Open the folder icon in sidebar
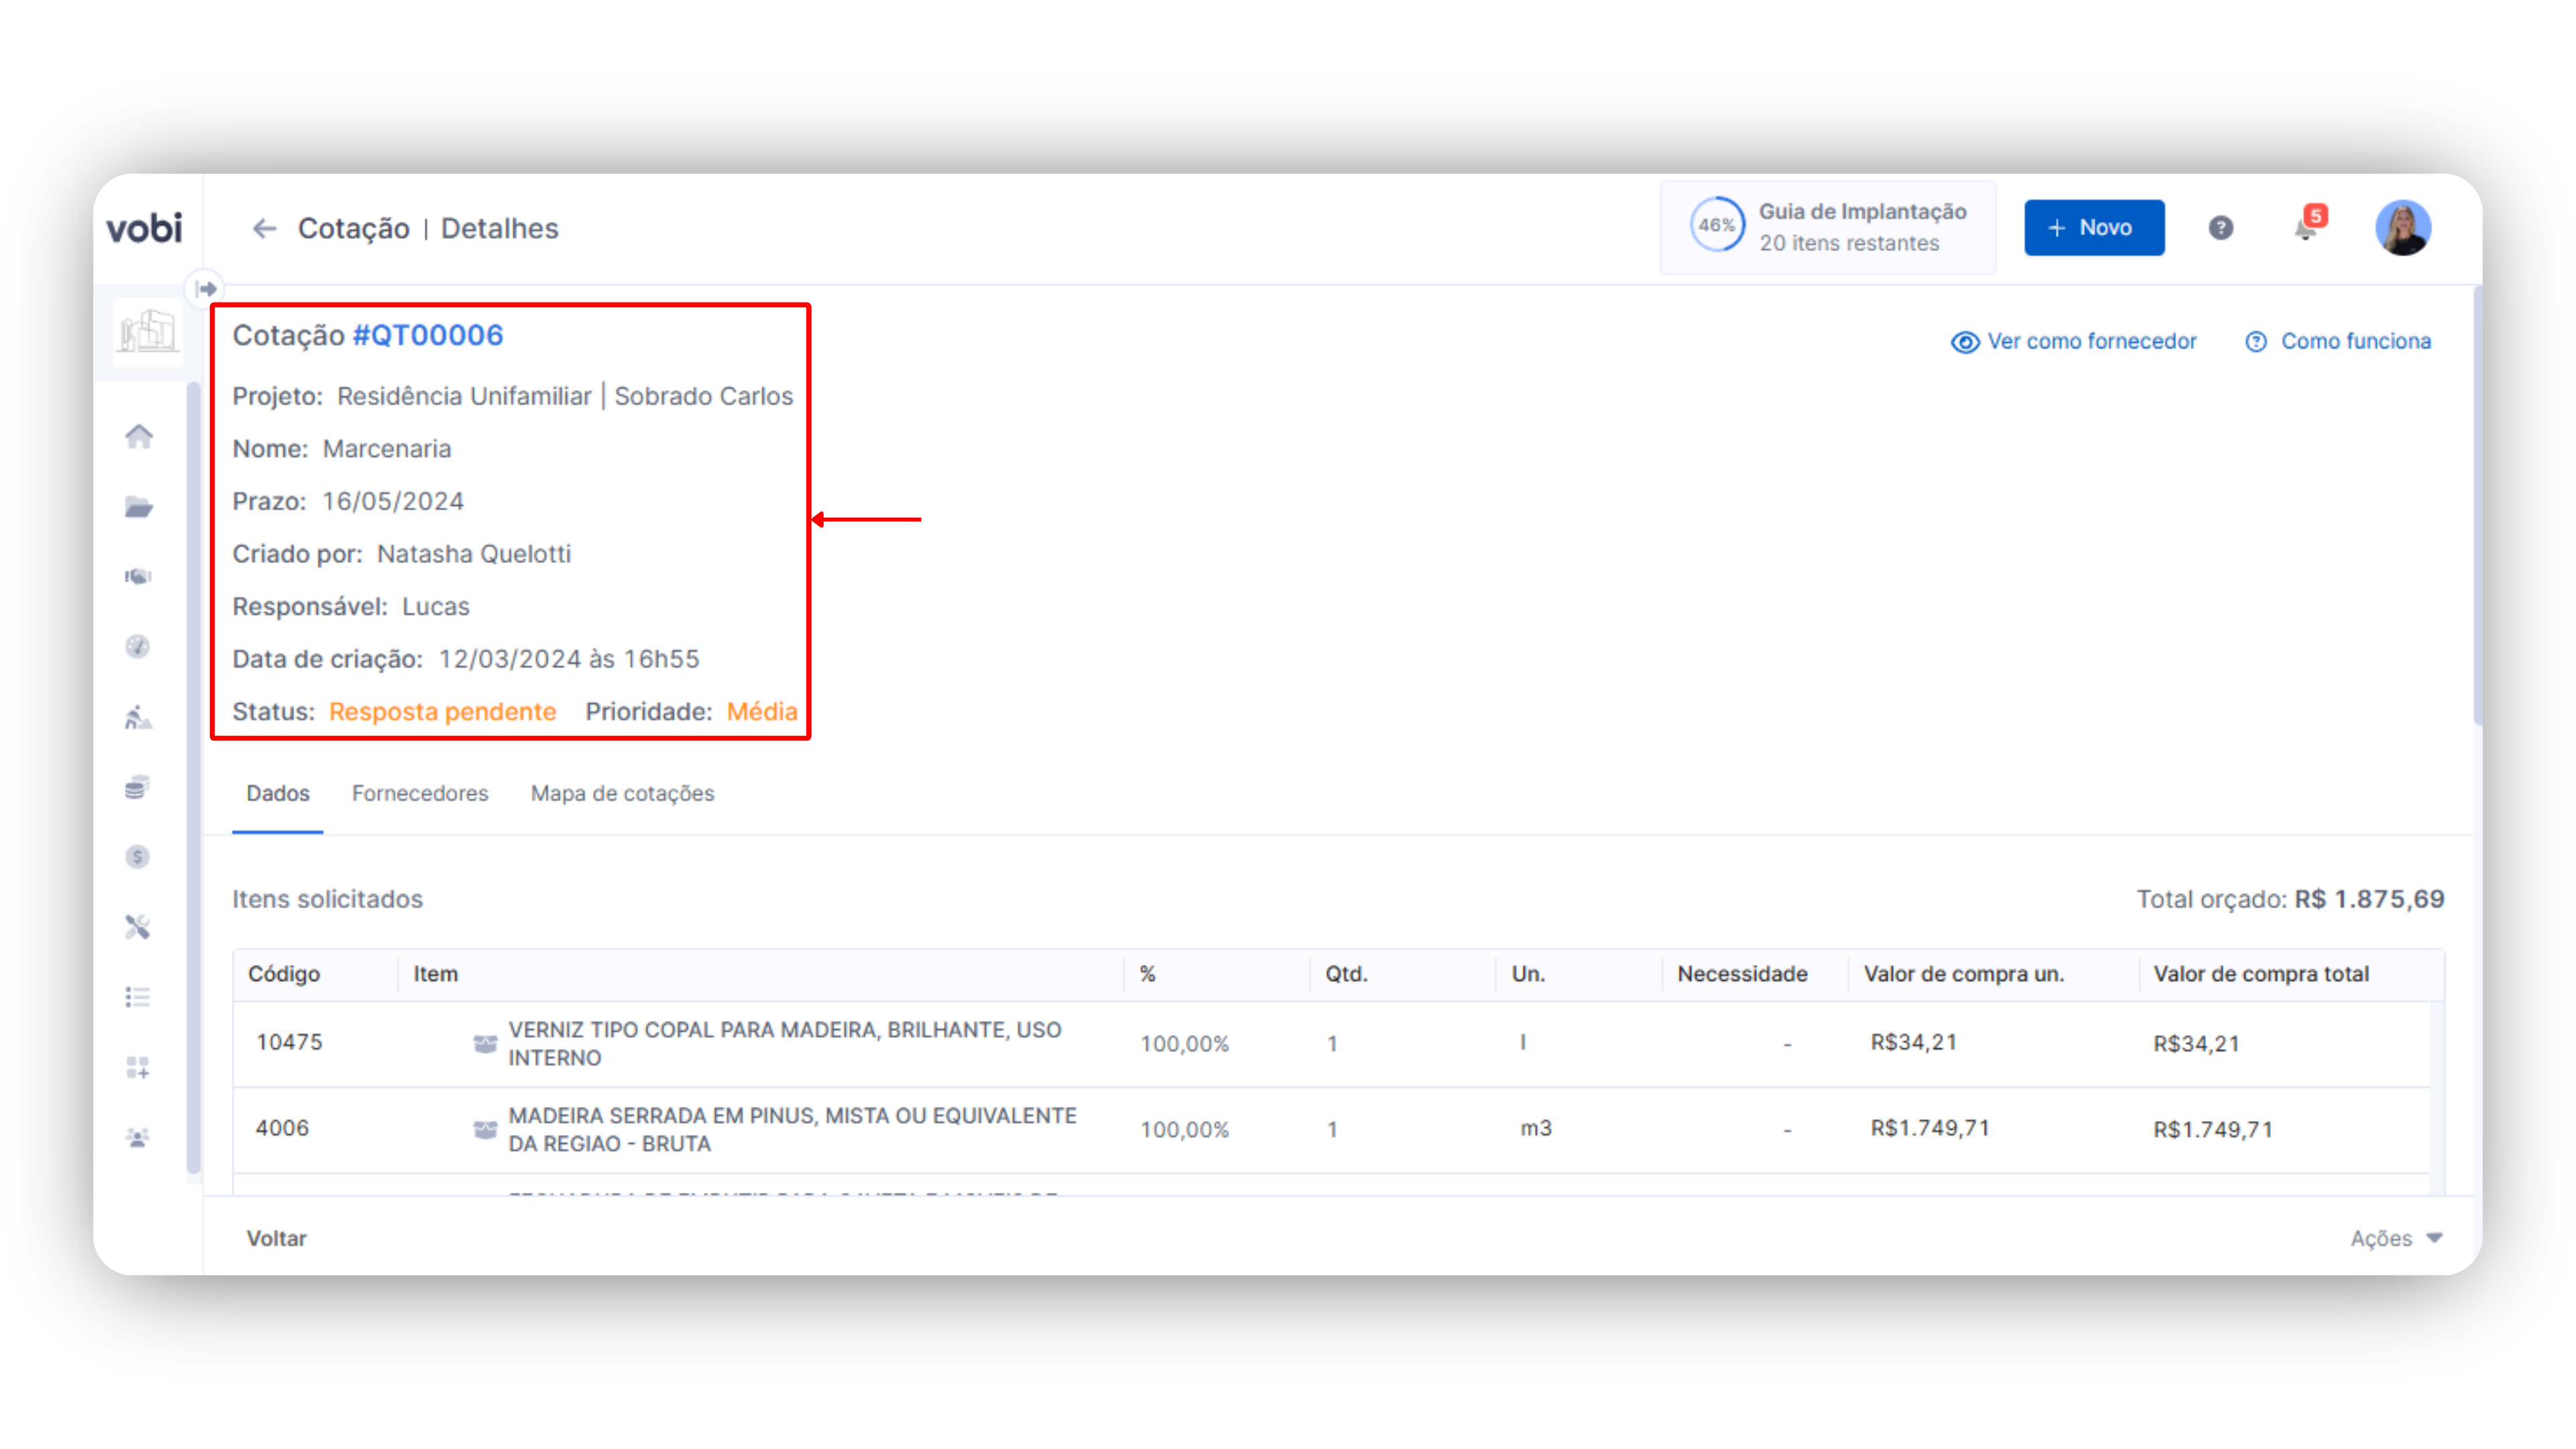 138,507
